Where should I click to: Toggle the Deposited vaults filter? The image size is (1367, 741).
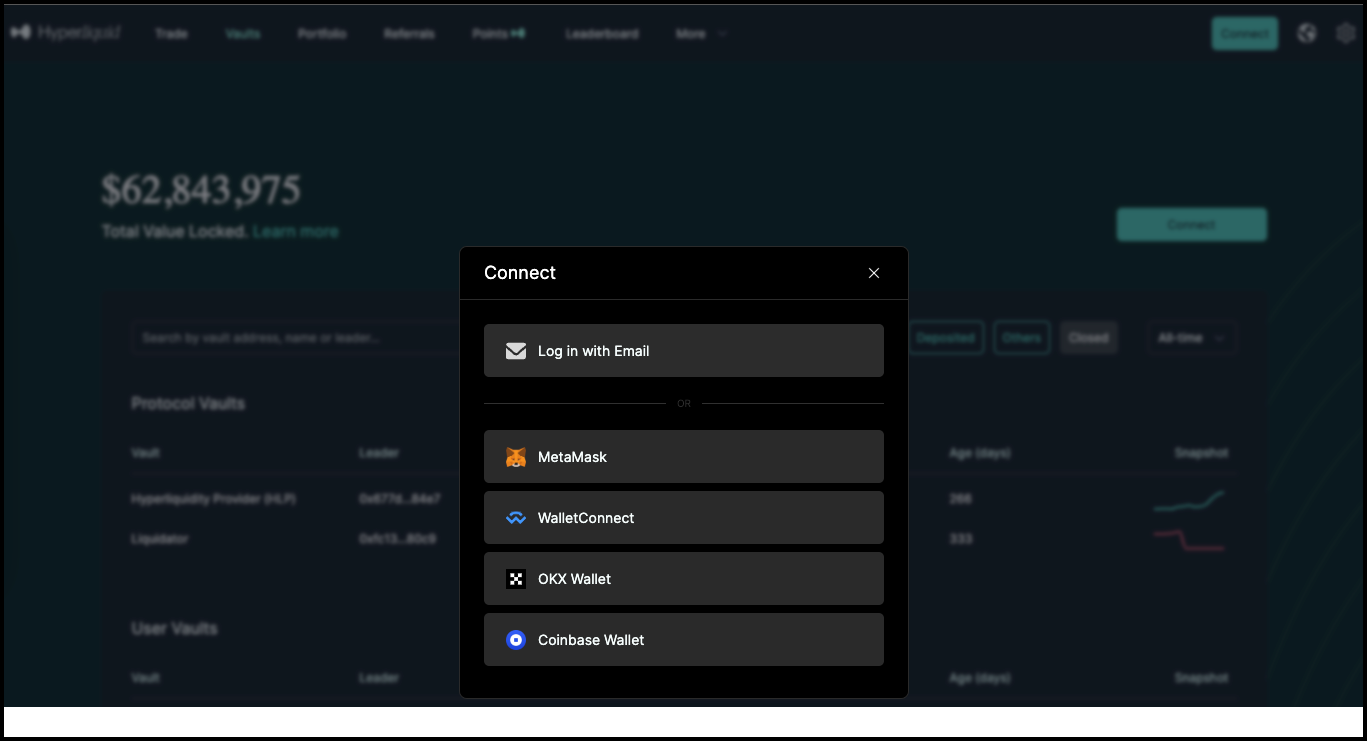coord(945,338)
